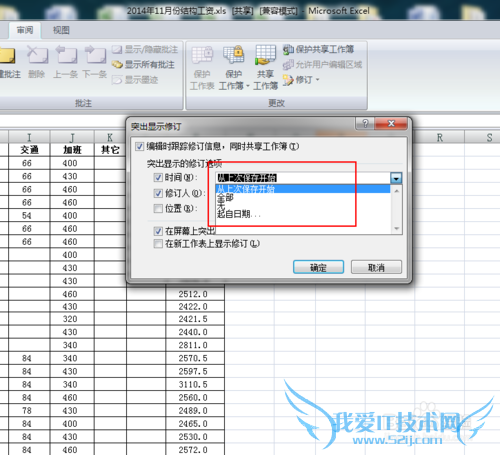The width and height of the screenshot is (500, 455).
Task: Open the Track Changes (修订) dropdown
Action: 301,80
